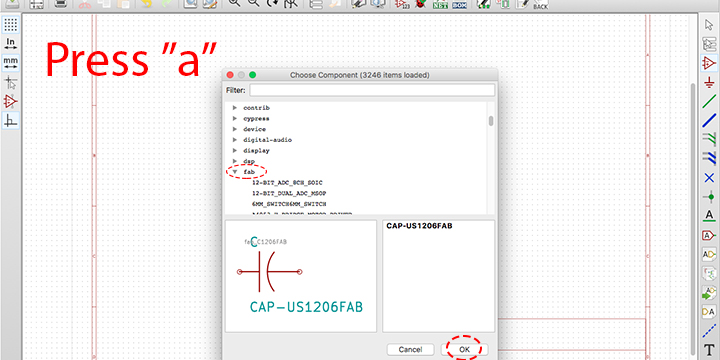The width and height of the screenshot is (720, 360).
Task: Click the component list scrollbar
Action: [x=491, y=121]
